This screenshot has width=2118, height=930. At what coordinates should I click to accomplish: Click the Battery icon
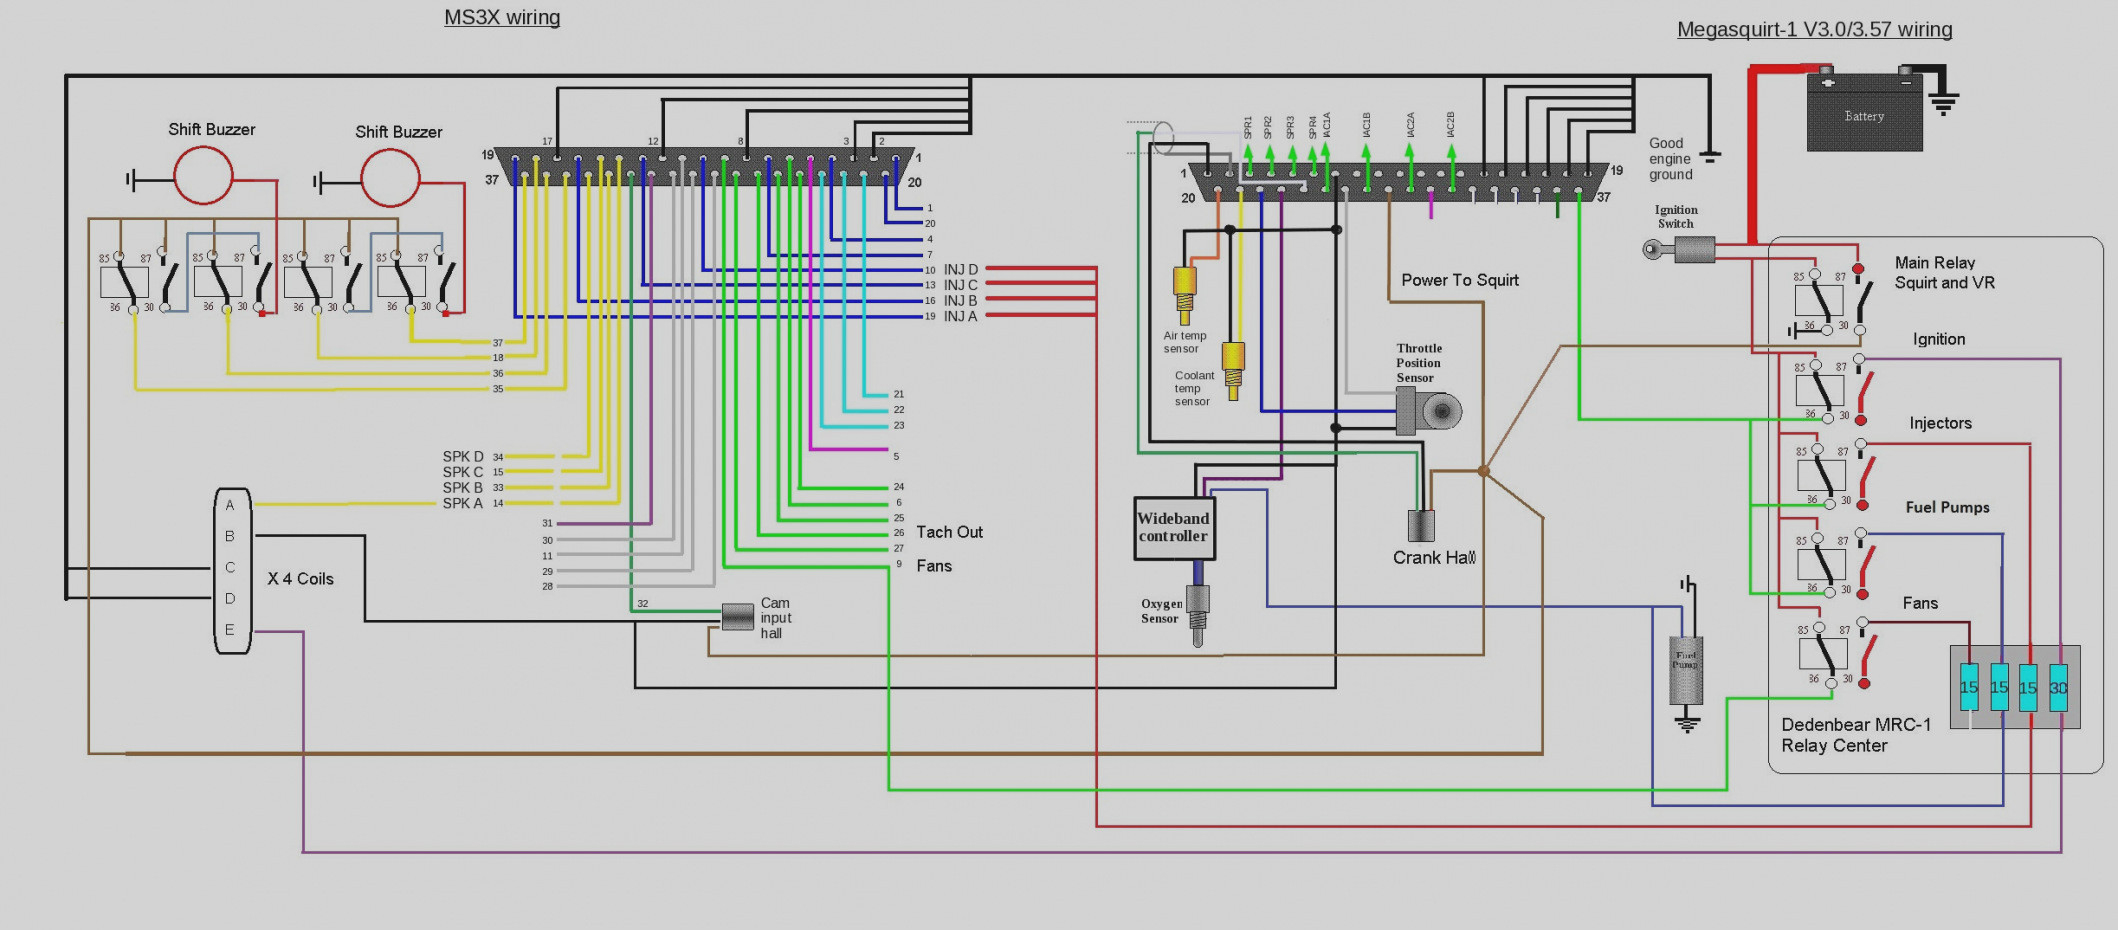point(1864,114)
